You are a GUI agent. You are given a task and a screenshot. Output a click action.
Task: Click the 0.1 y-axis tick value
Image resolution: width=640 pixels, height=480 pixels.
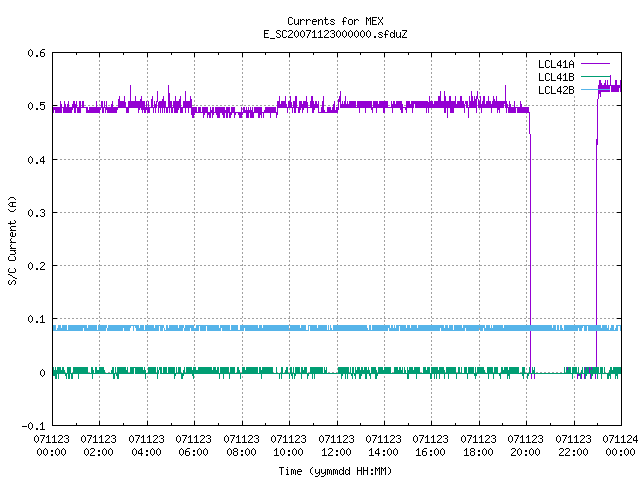(36, 319)
